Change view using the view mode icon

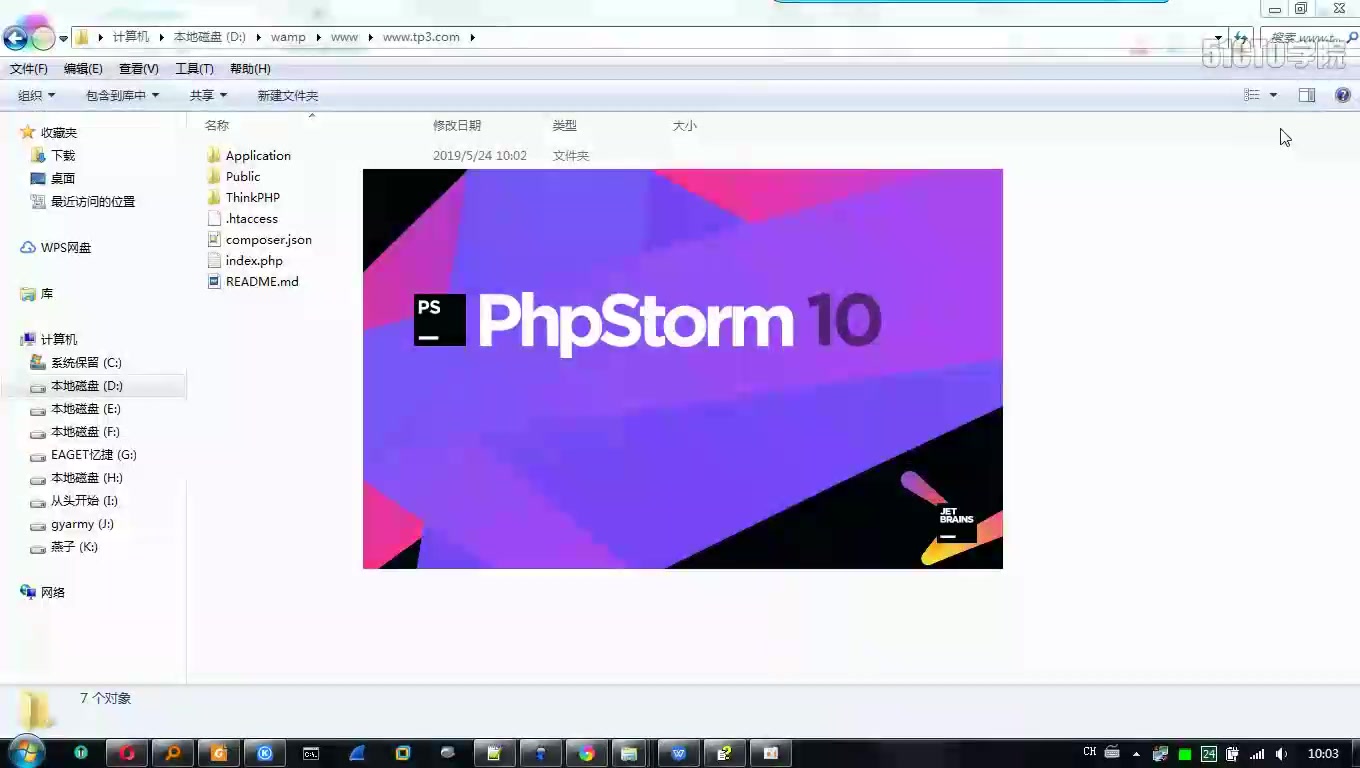point(1251,95)
